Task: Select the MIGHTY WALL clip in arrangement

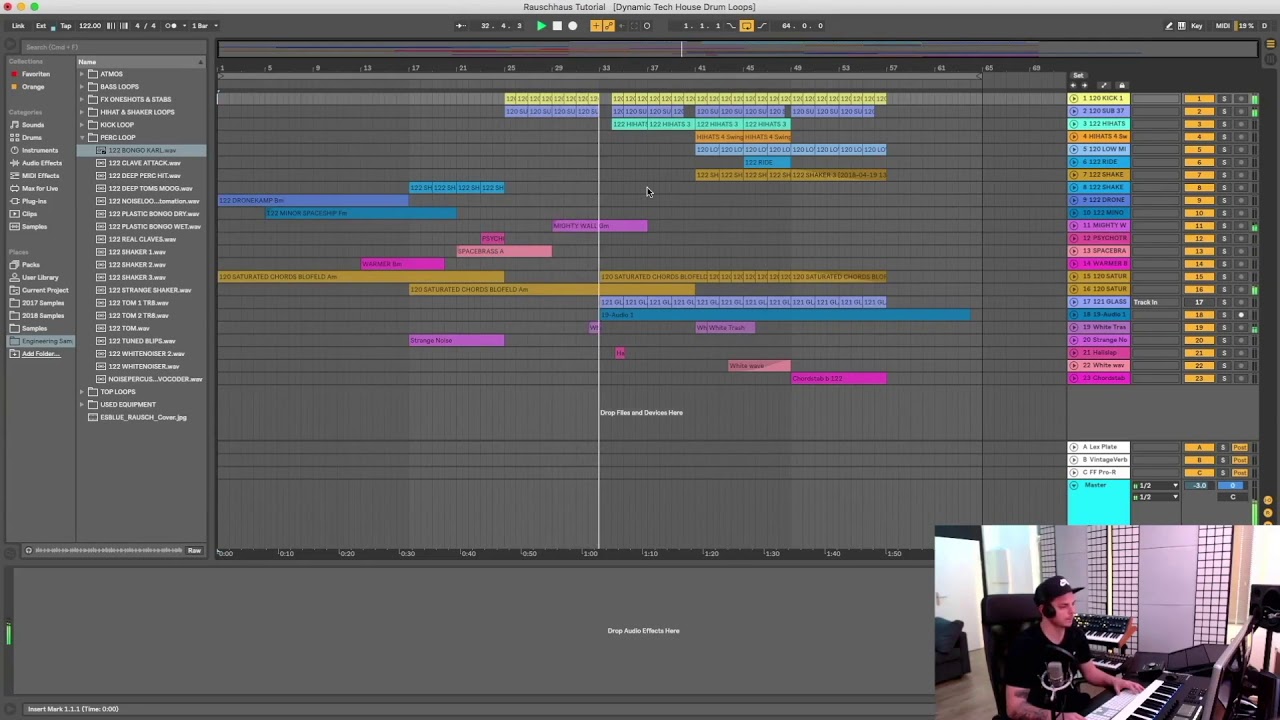Action: click(600, 226)
